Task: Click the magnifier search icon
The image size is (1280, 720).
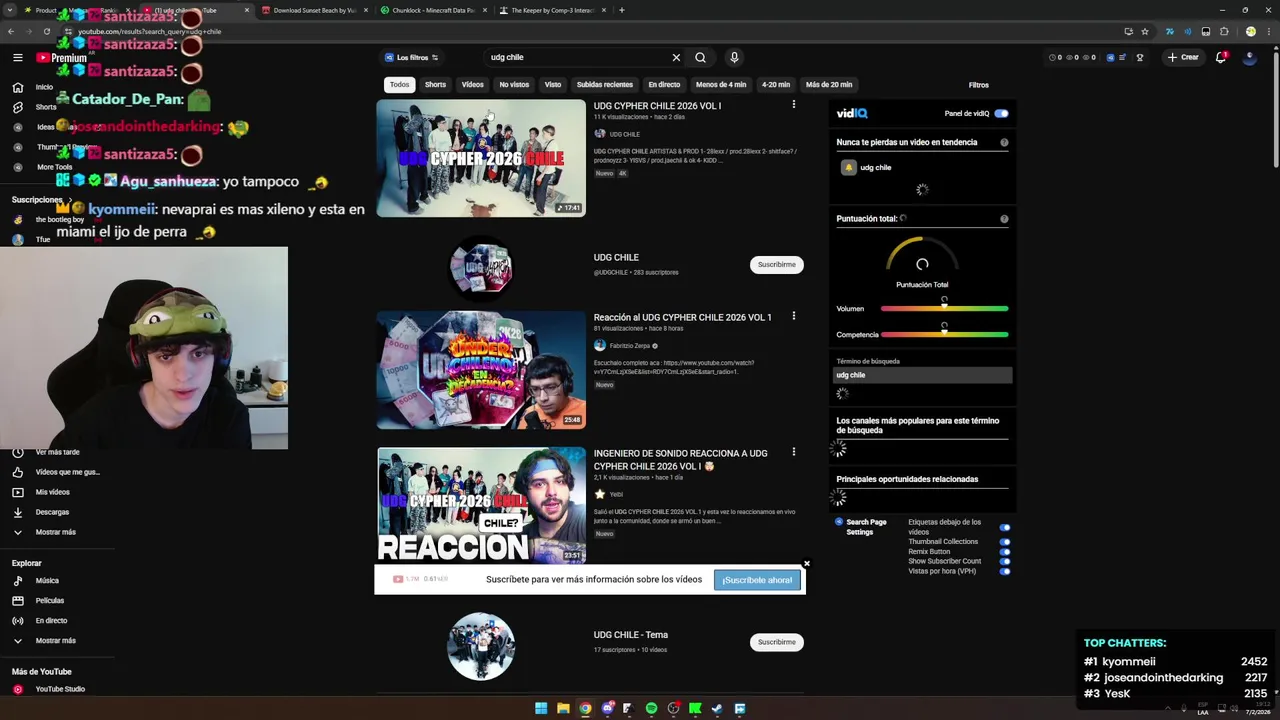Action: coord(700,57)
